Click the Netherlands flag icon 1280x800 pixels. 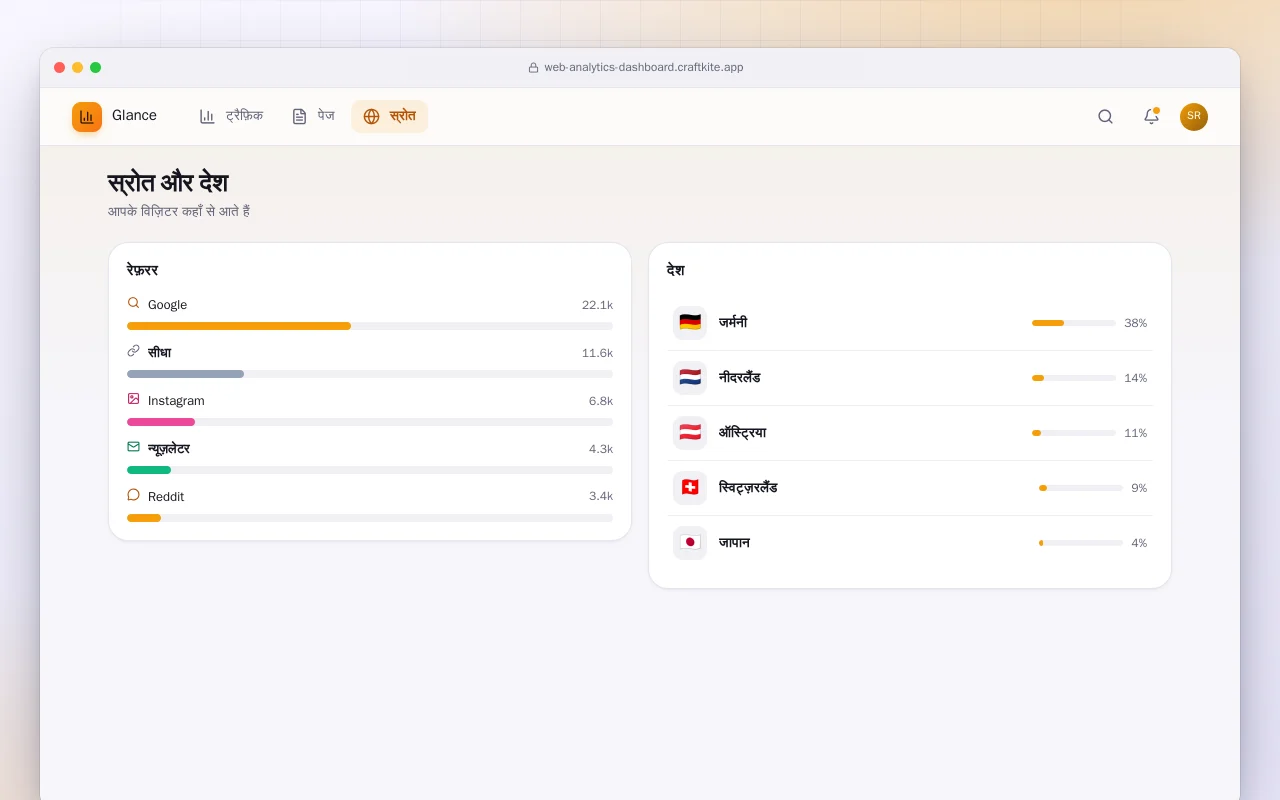[690, 378]
